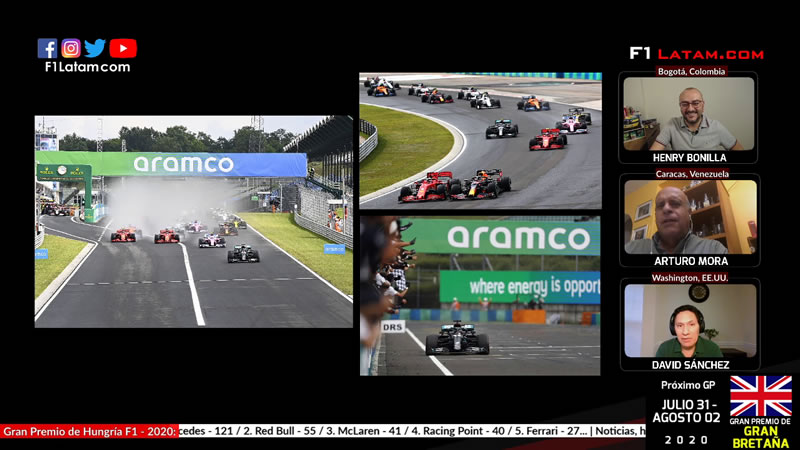Click the 2020 year text

(687, 440)
